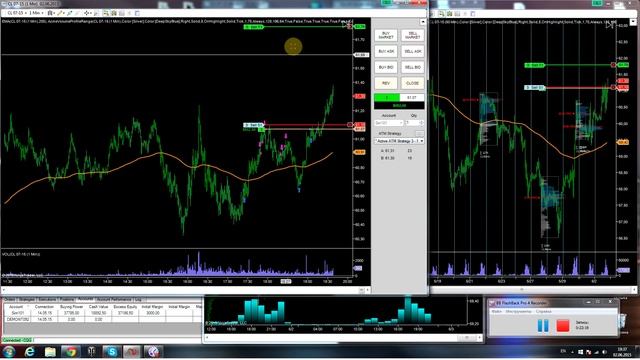Open Google Chrome from the taskbar
Image resolution: width=640 pixels, height=360 pixels.
(71, 351)
